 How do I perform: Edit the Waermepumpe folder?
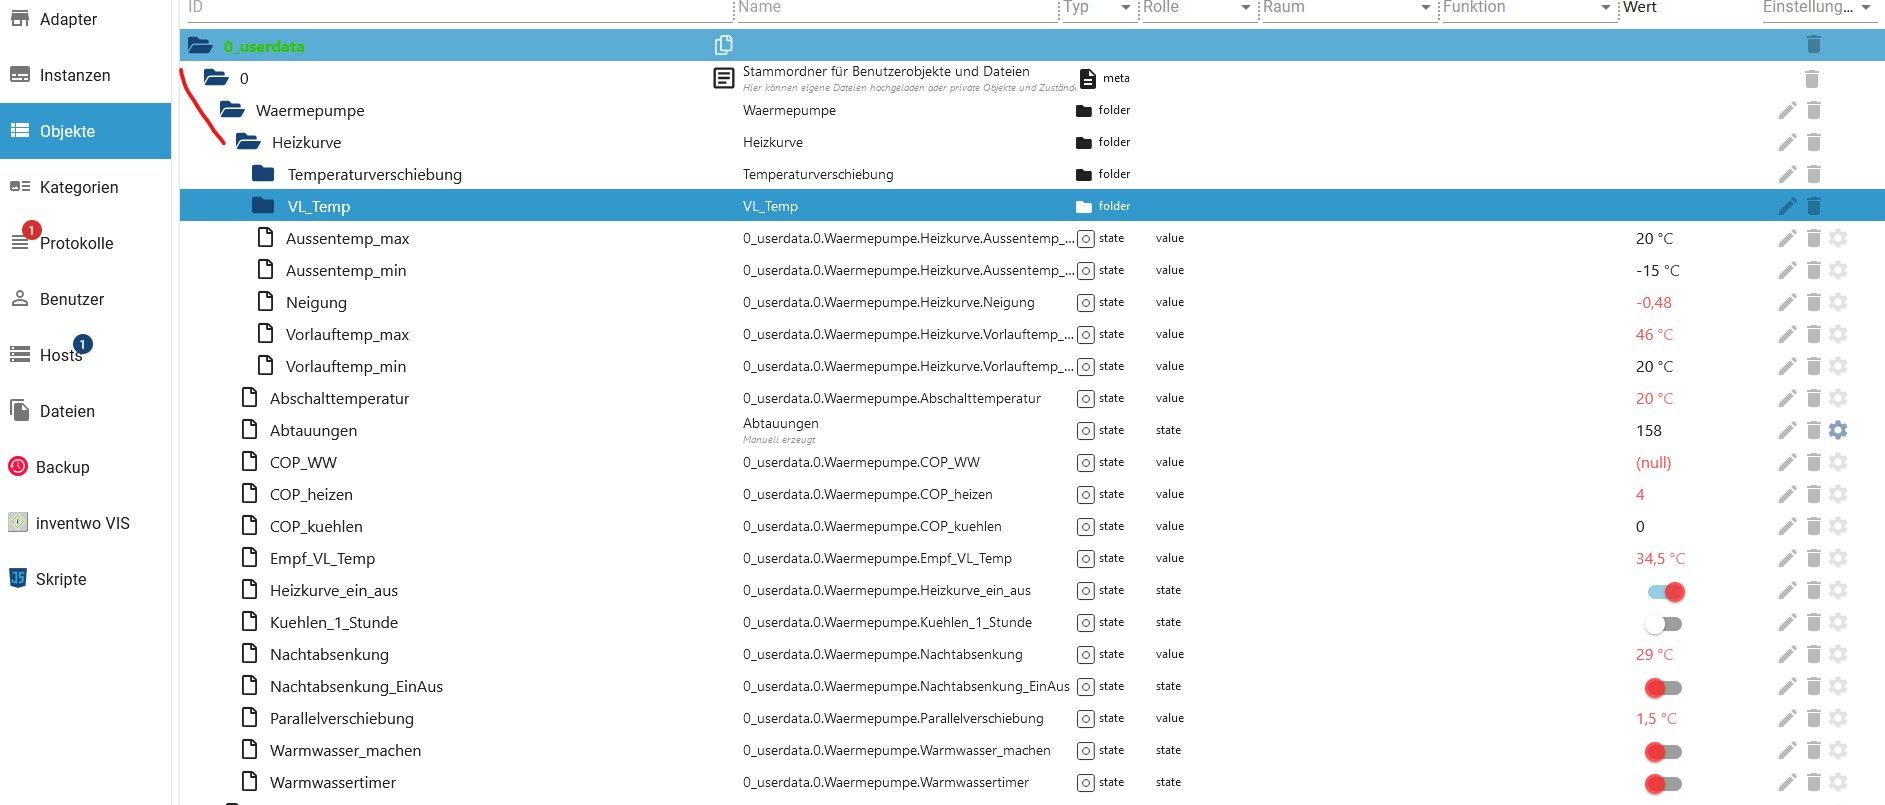pyautogui.click(x=1787, y=110)
